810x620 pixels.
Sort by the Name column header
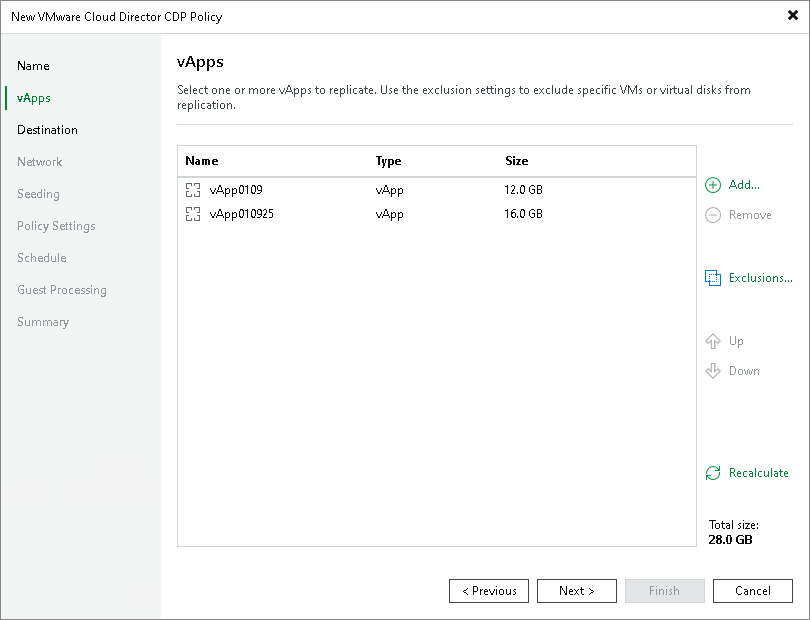click(x=201, y=161)
